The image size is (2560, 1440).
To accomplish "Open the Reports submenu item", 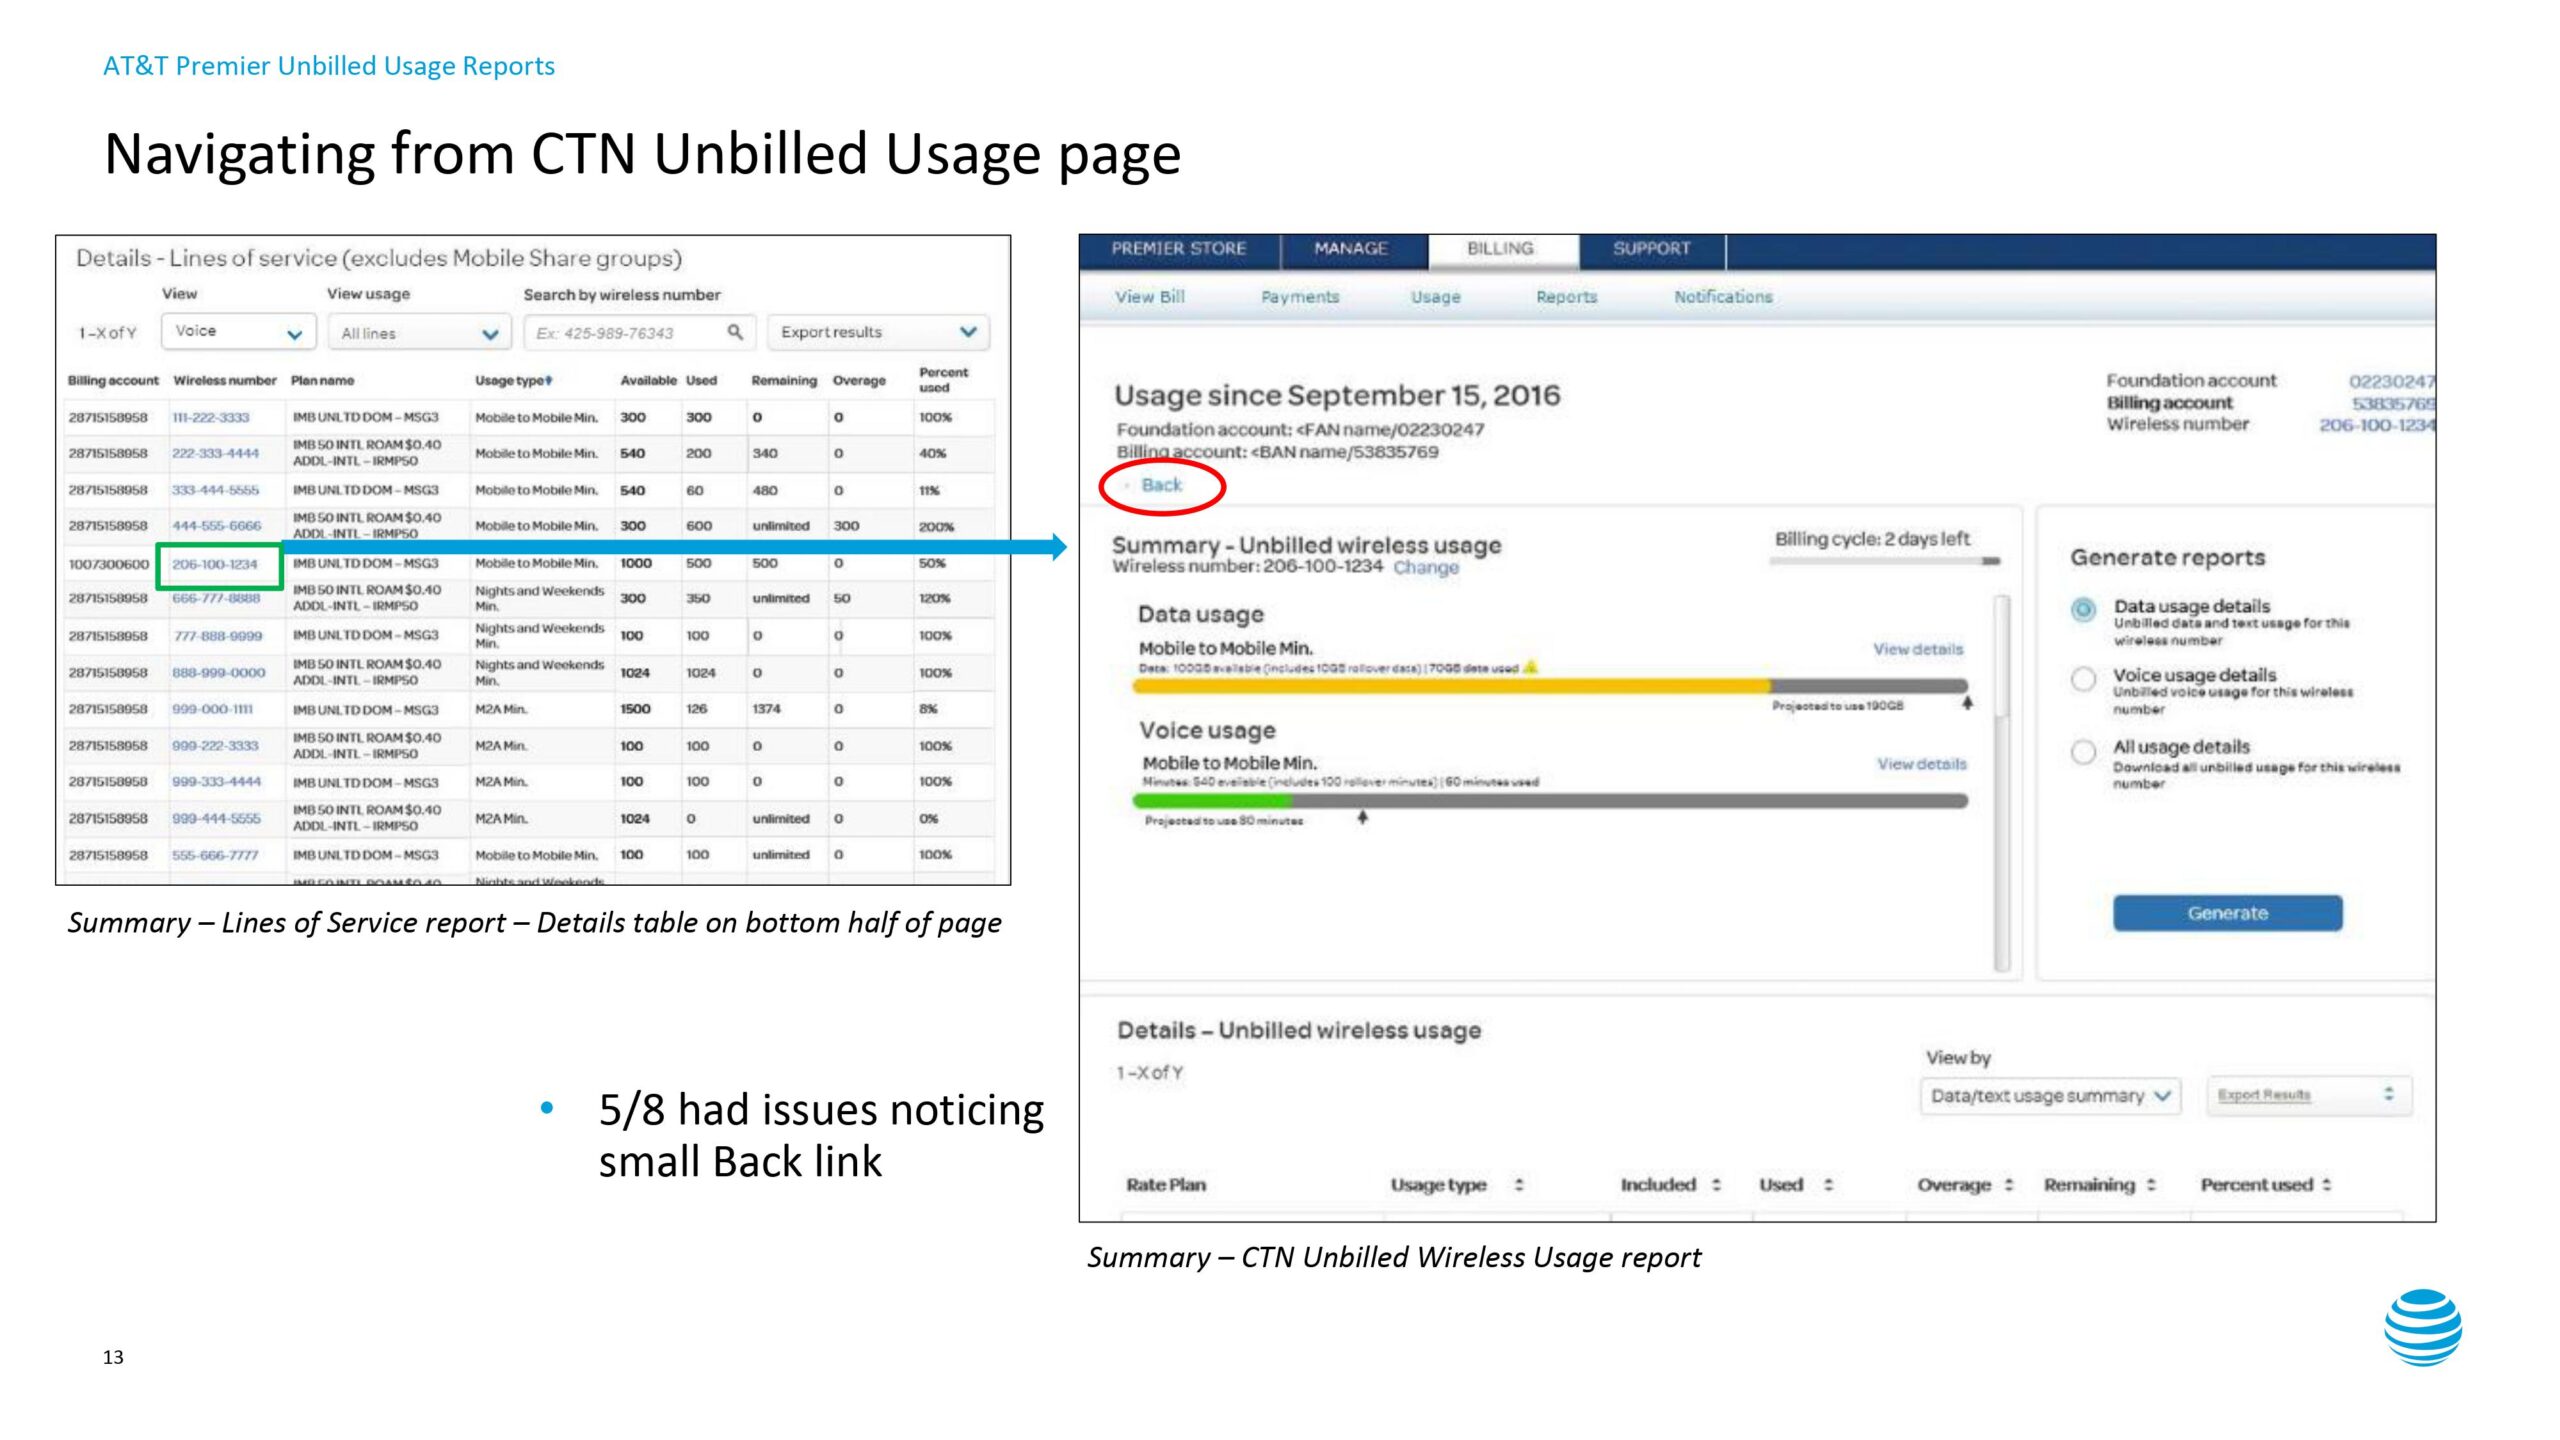I will click(x=1566, y=297).
